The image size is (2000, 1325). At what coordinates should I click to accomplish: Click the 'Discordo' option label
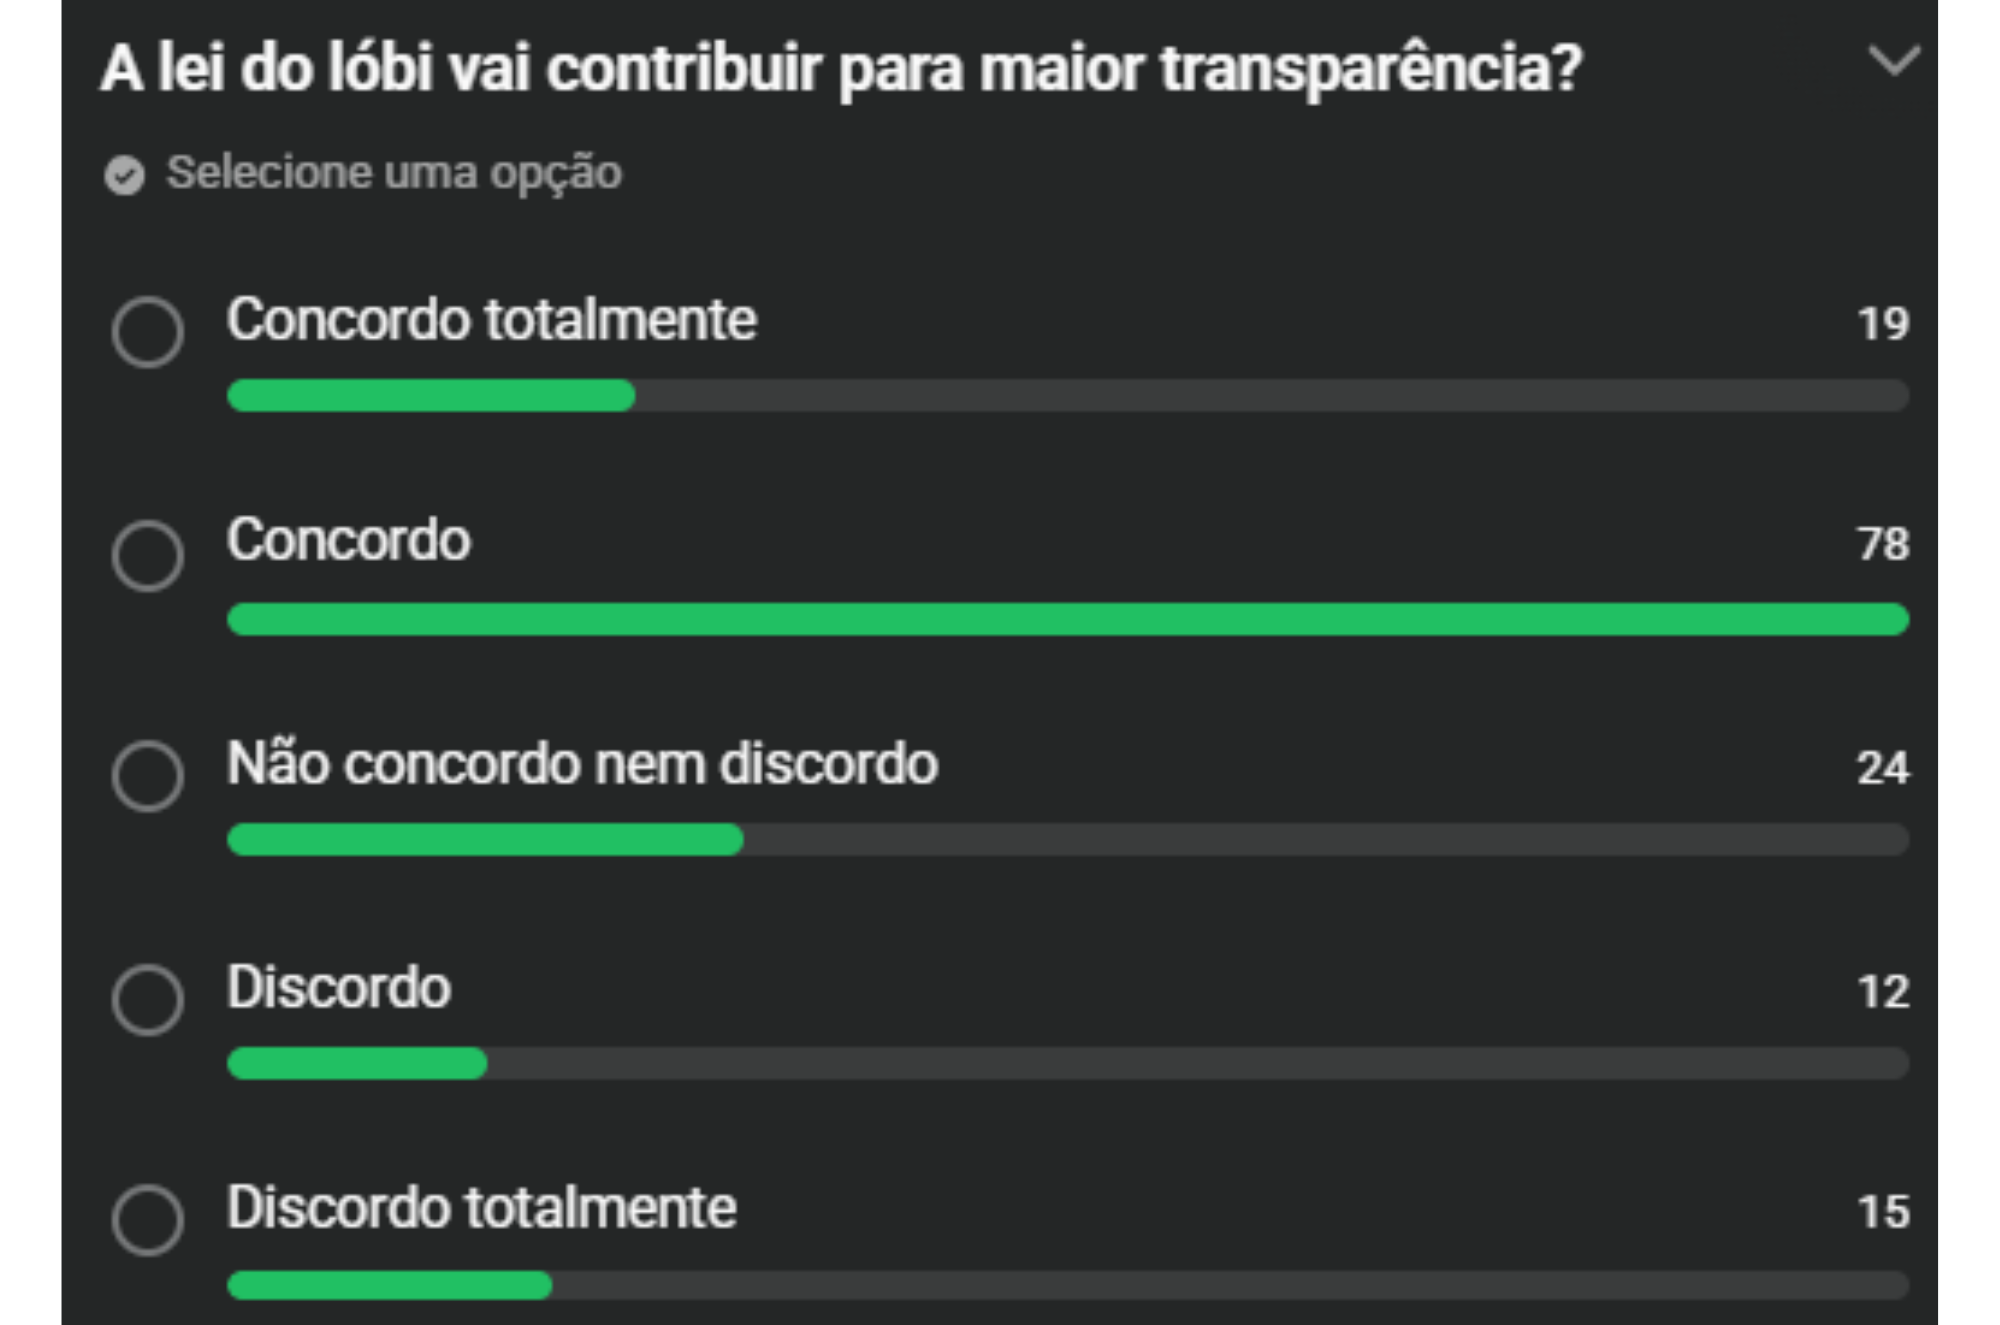[340, 987]
